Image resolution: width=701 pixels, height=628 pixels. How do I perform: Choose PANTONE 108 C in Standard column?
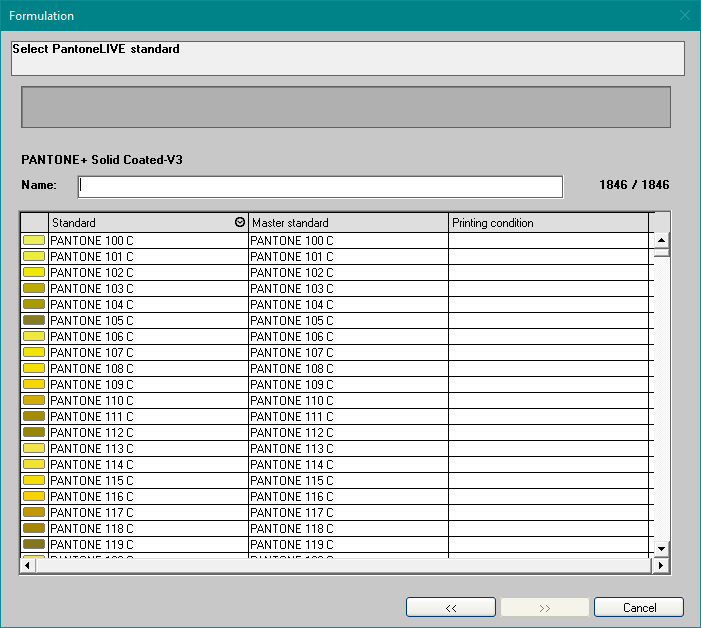pyautogui.click(x=148, y=369)
